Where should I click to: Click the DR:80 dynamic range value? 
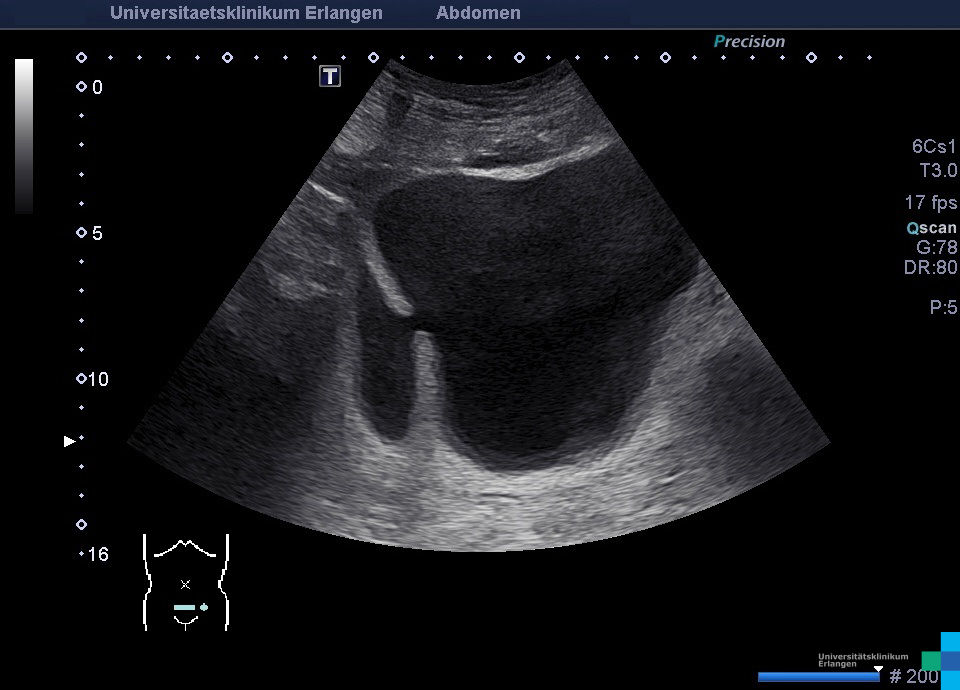point(930,268)
